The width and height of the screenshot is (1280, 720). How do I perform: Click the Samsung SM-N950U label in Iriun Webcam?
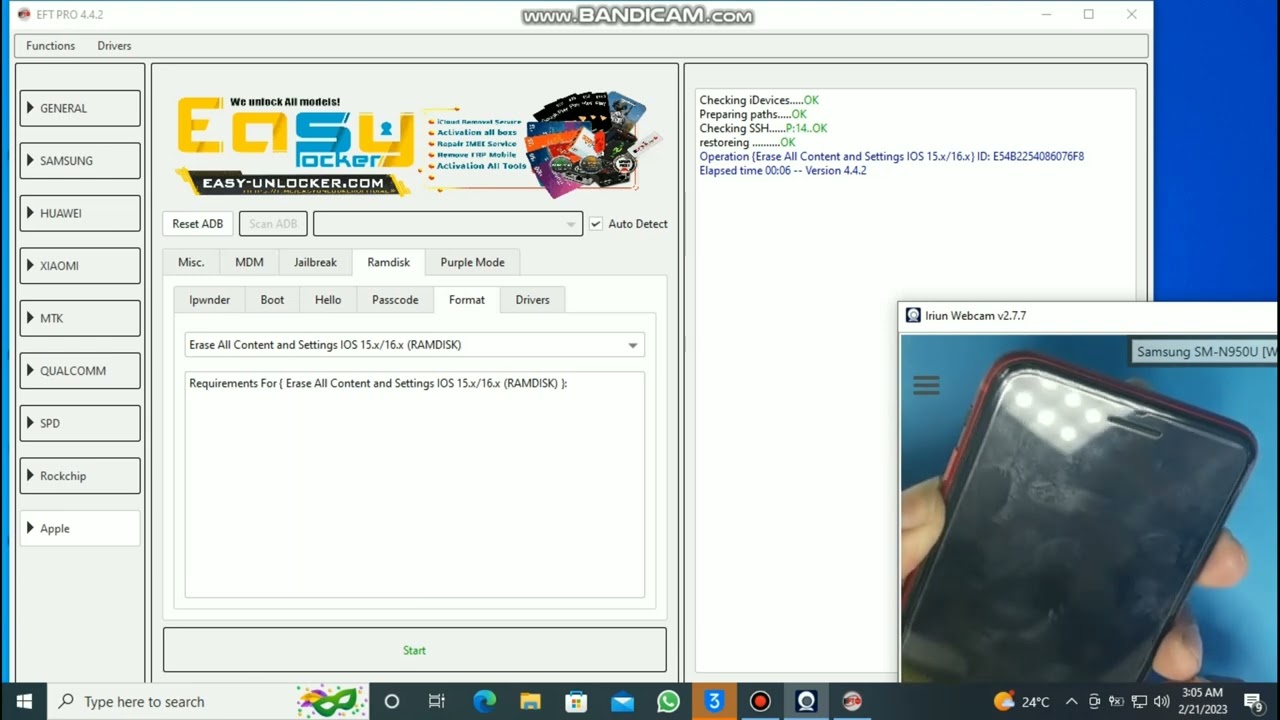(1206, 352)
